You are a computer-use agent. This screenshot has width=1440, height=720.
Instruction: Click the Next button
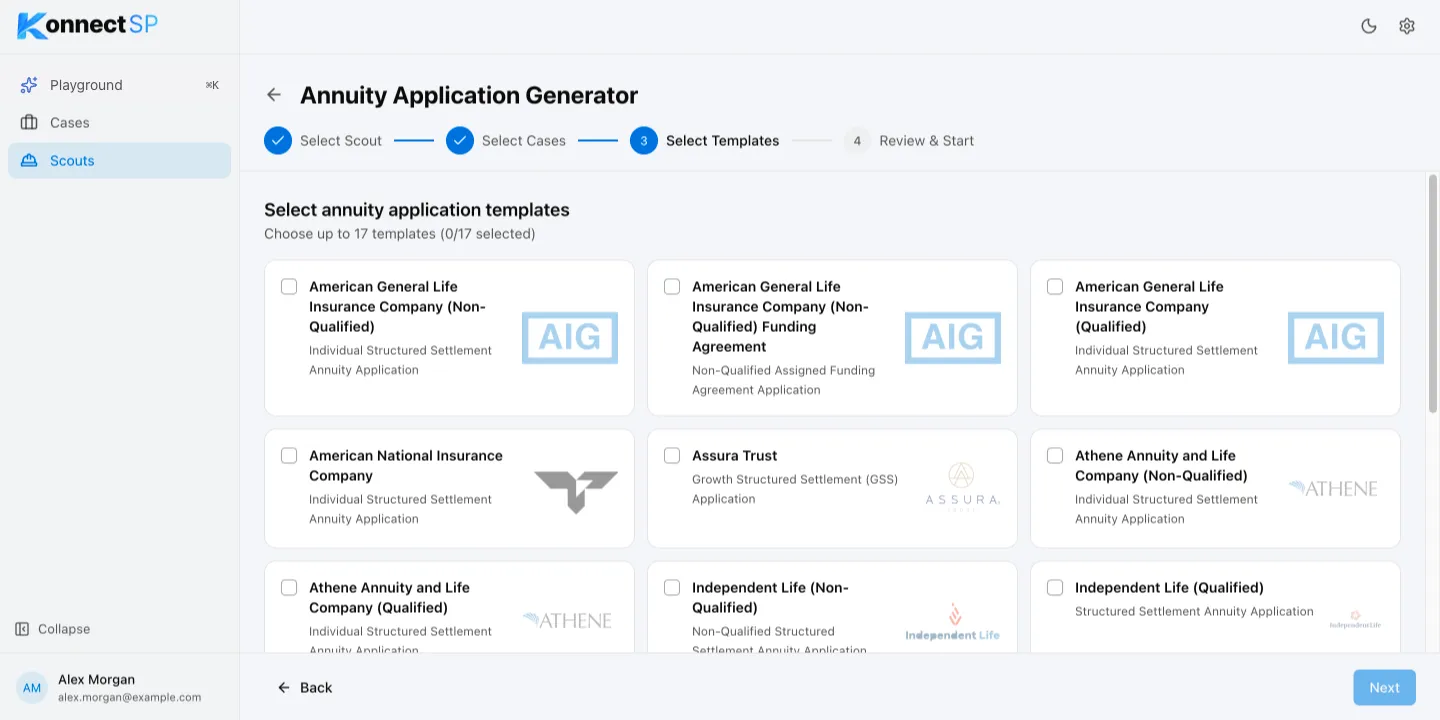pos(1385,688)
